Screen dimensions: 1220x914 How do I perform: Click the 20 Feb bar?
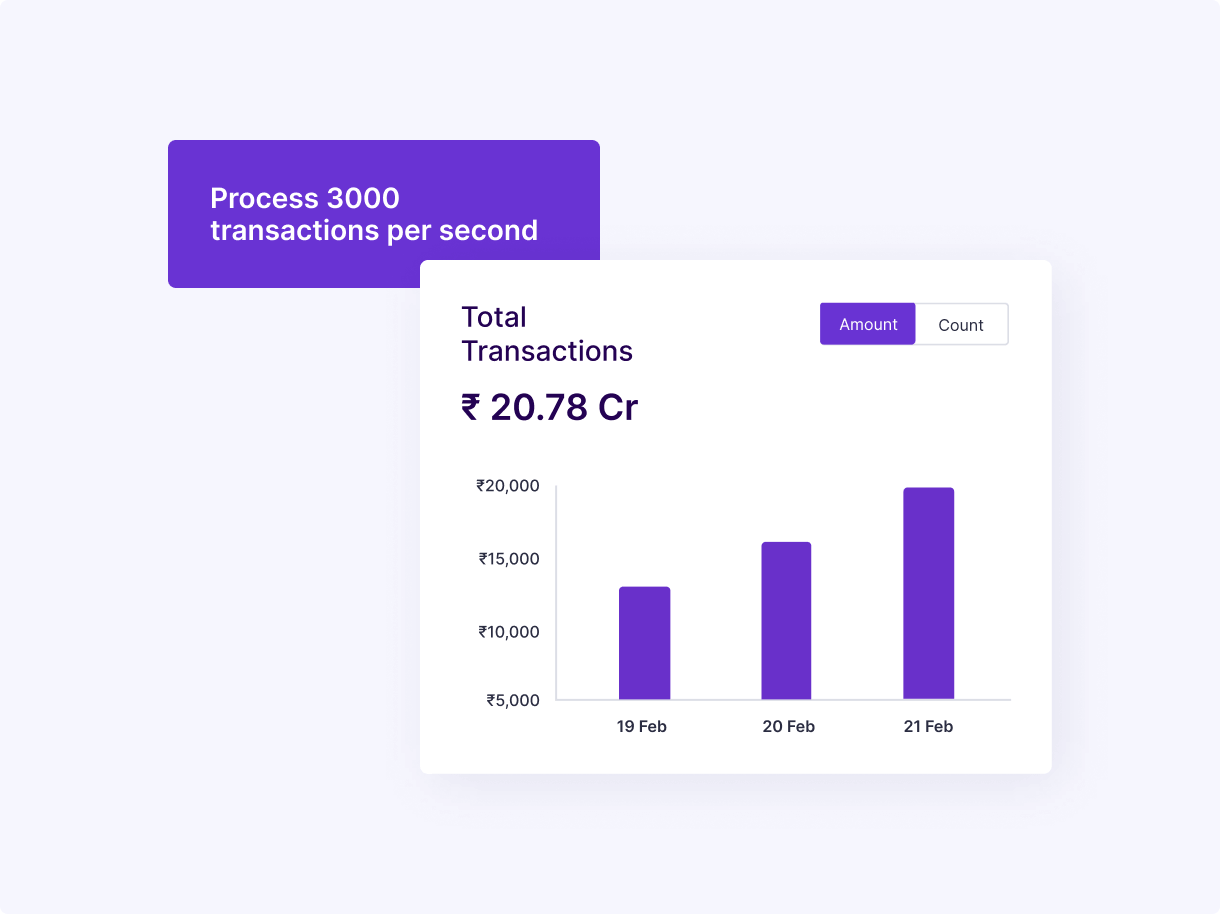pyautogui.click(x=786, y=621)
